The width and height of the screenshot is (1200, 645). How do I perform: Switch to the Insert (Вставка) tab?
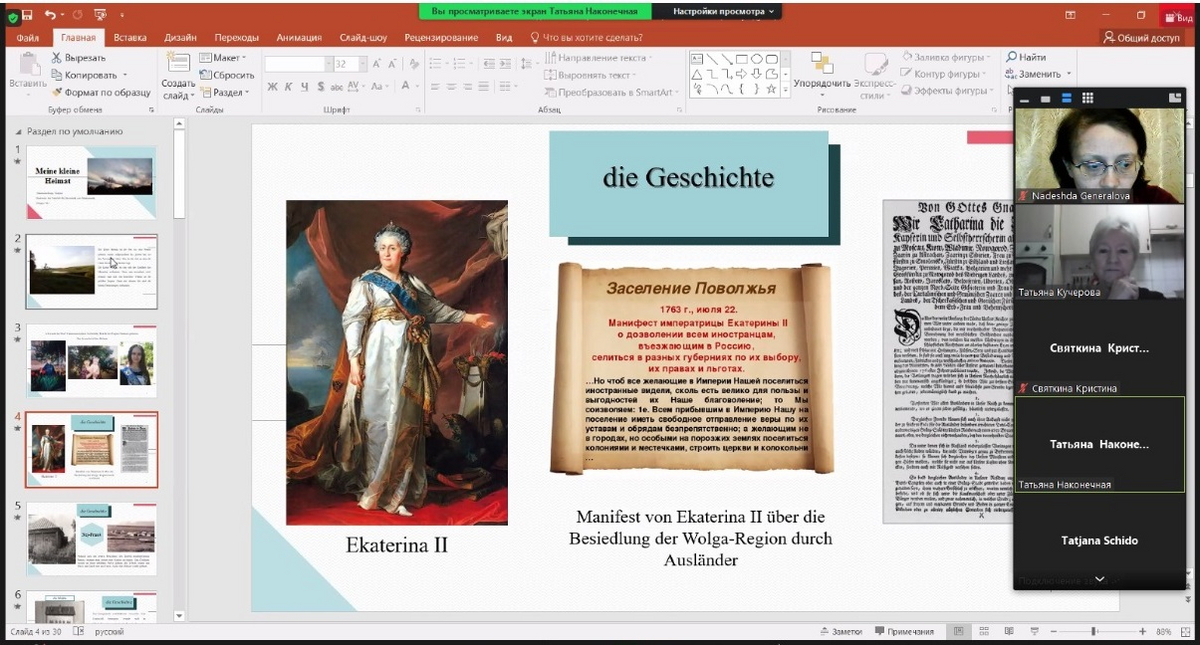[x=130, y=37]
